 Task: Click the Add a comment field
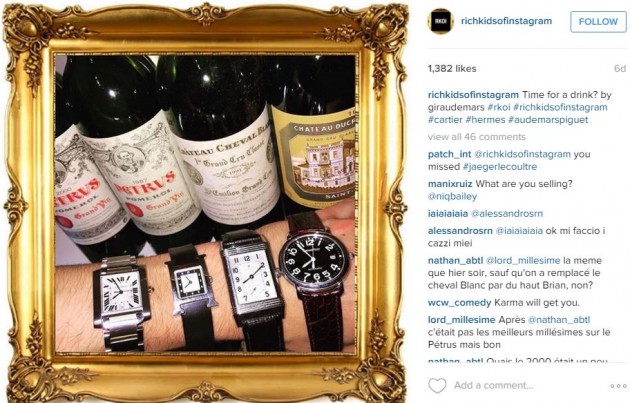[493, 385]
